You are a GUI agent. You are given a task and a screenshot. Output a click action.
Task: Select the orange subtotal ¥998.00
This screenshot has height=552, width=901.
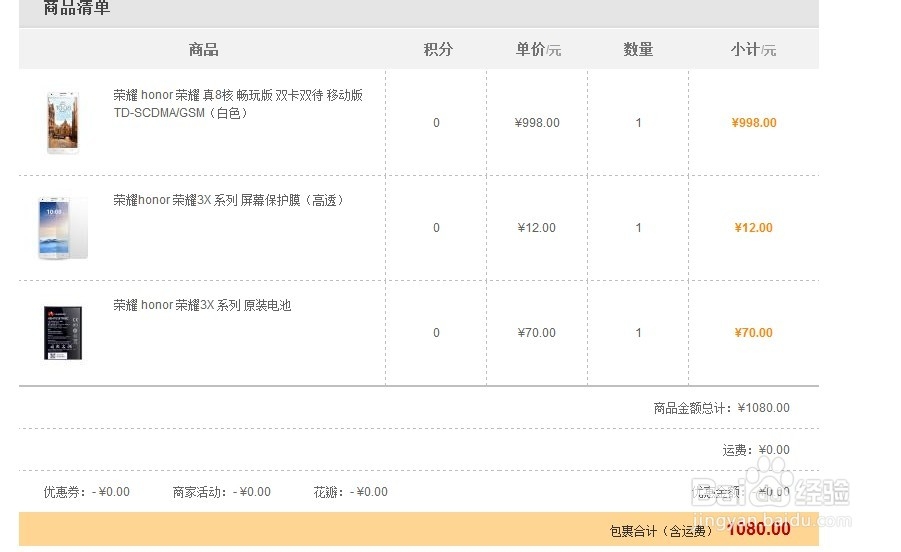[754, 123]
